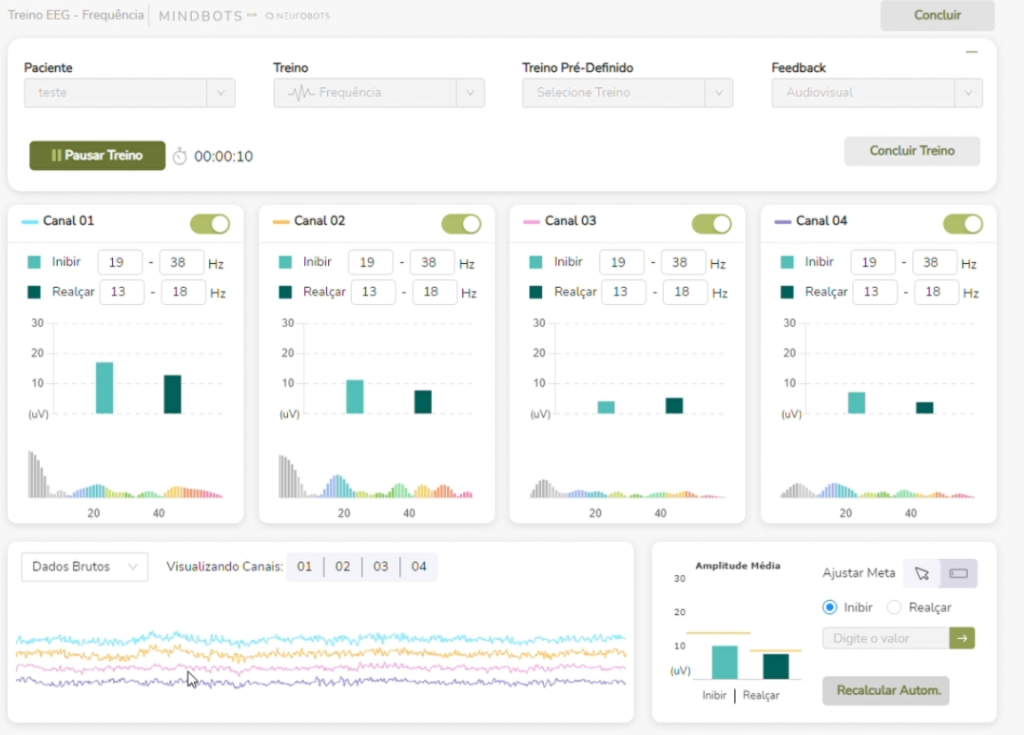1024x735 pixels.
Task: Click Canal 01 Inibir teal color square
Action: pos(34,262)
